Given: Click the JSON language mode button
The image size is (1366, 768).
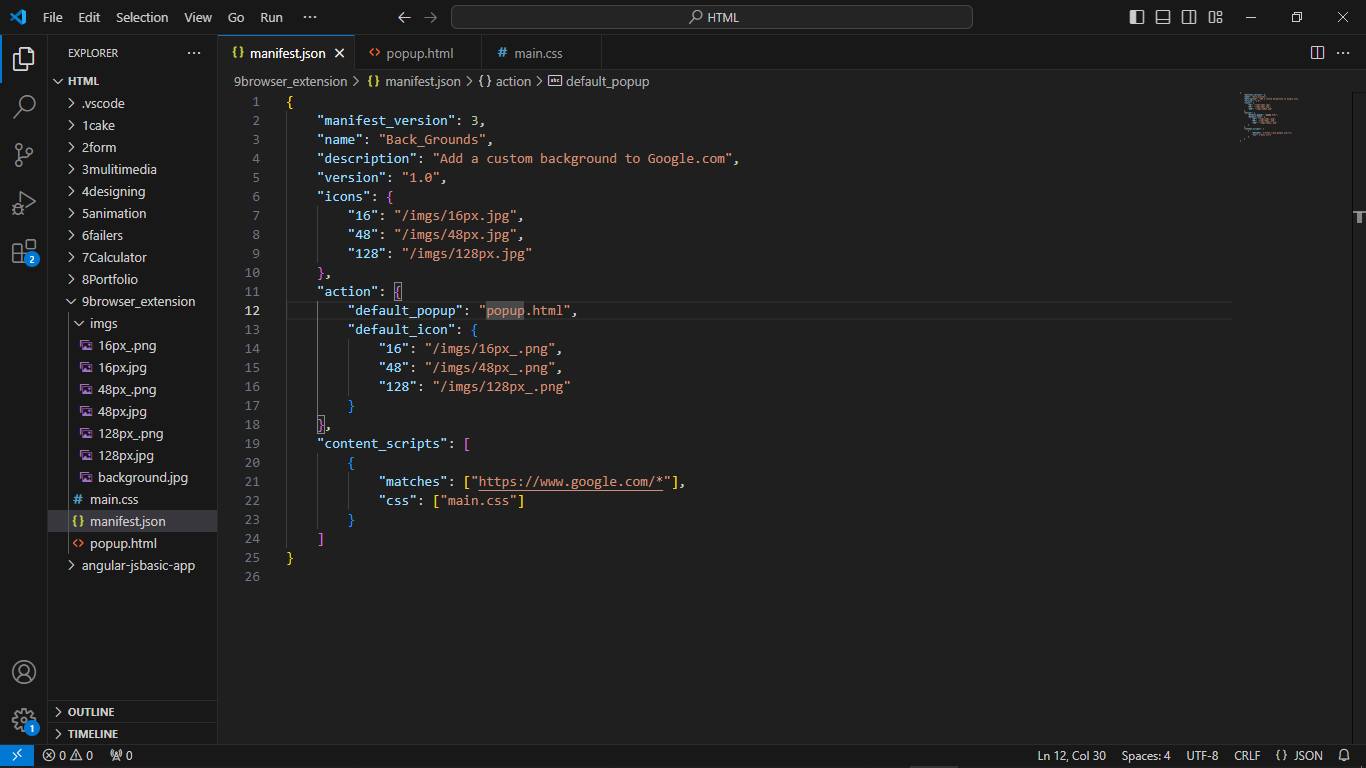Looking at the screenshot, I should [1299, 756].
